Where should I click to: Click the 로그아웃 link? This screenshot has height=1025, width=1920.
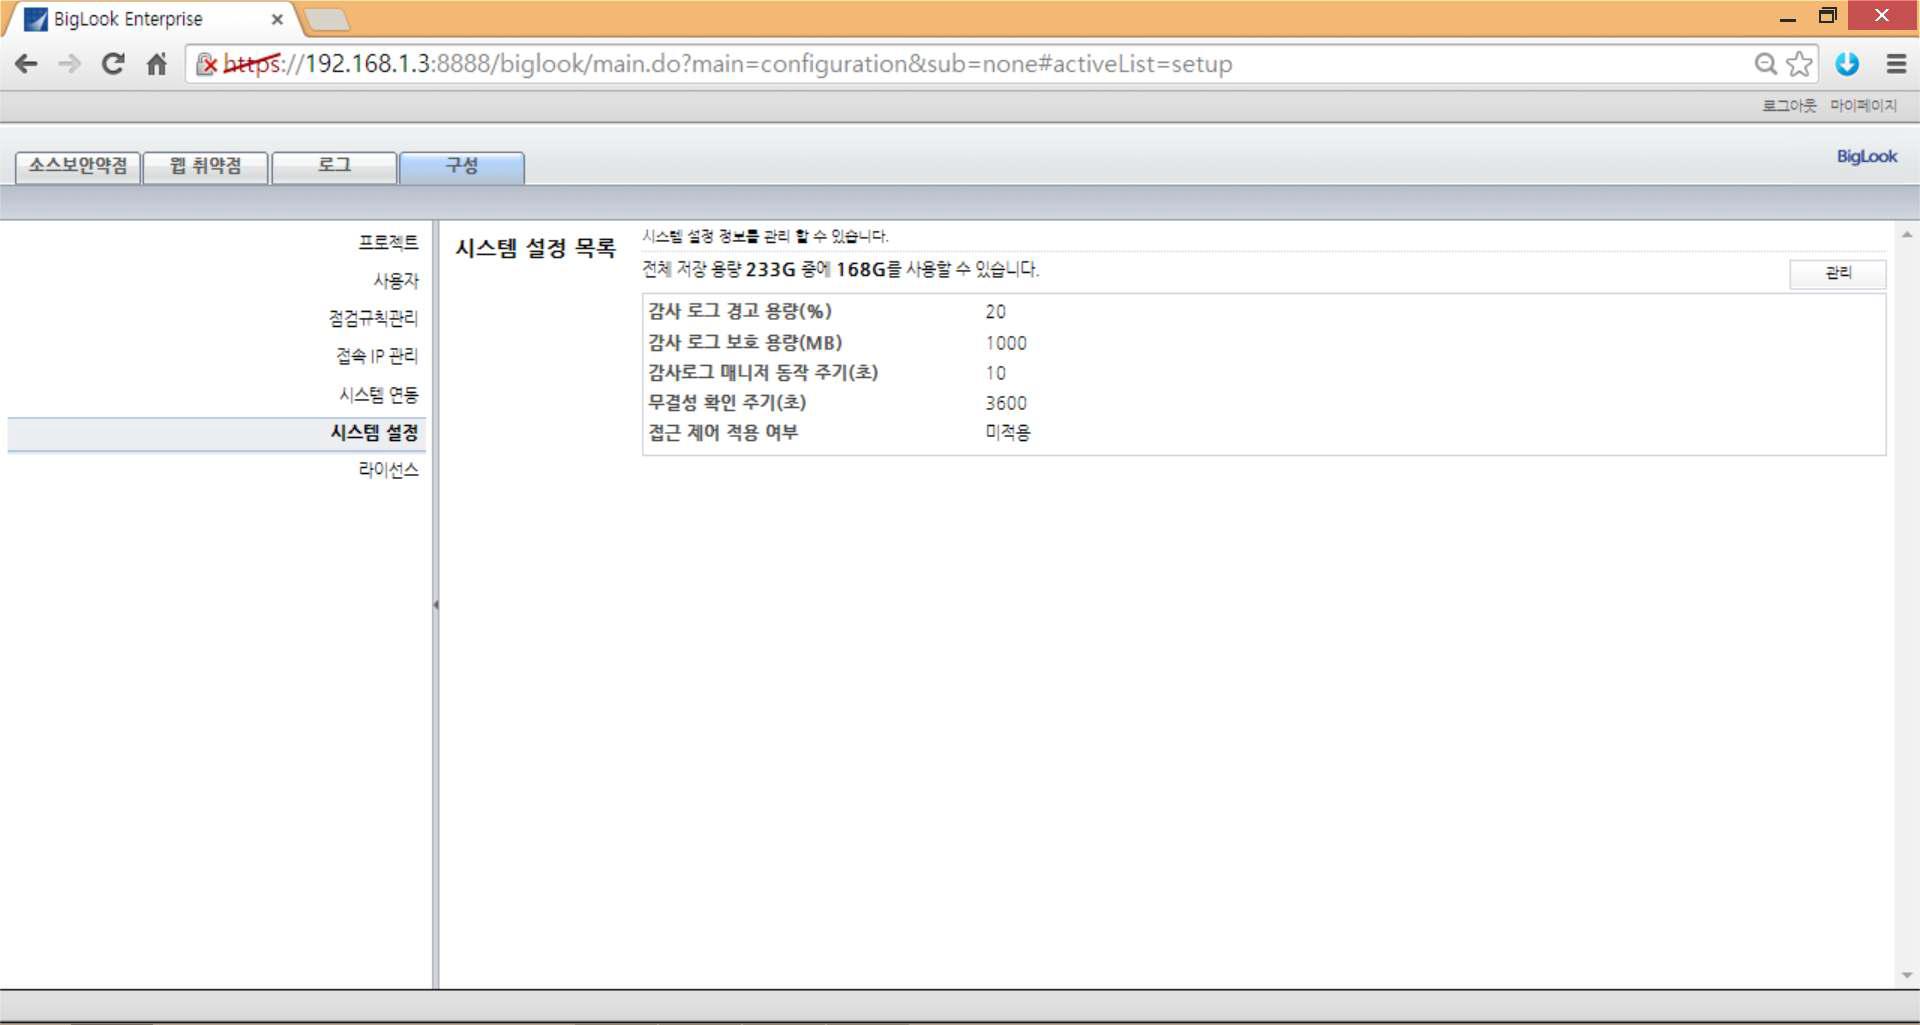[1789, 105]
